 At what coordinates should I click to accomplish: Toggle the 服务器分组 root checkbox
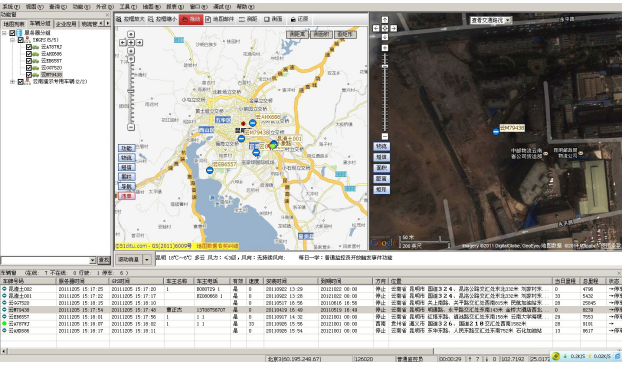[x=12, y=33]
